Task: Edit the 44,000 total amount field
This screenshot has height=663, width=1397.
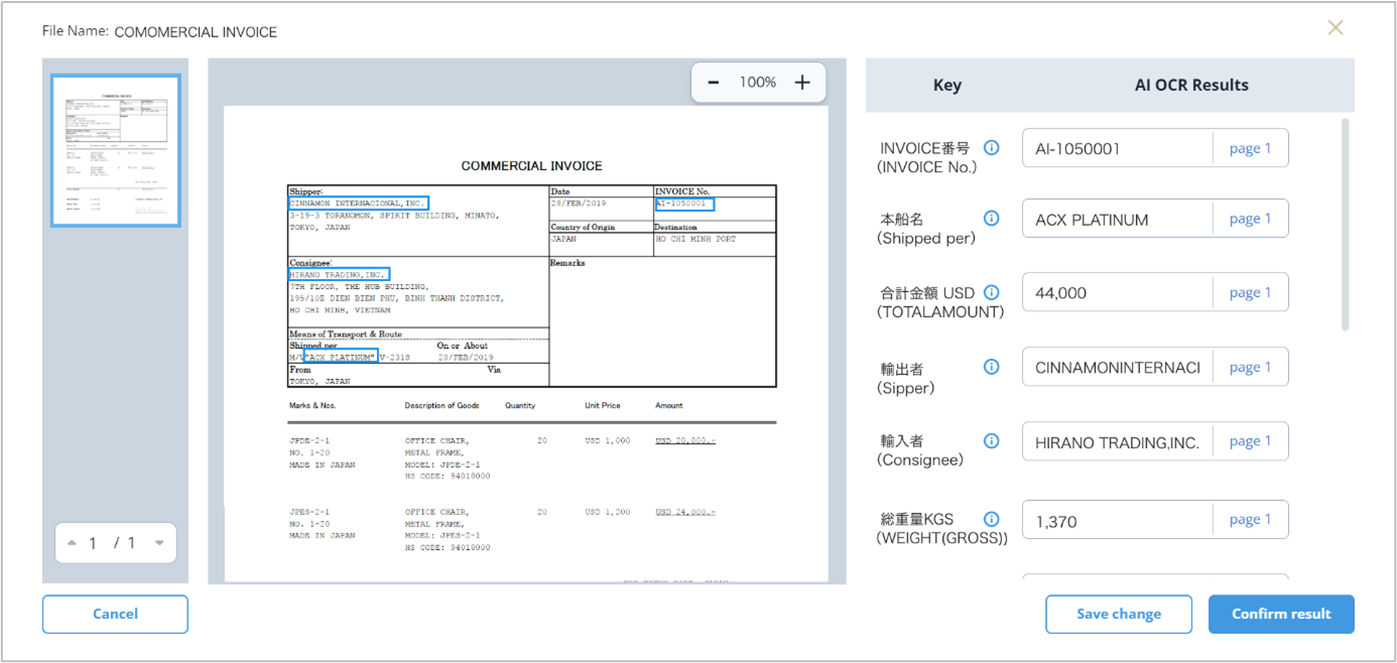Action: click(1118, 293)
